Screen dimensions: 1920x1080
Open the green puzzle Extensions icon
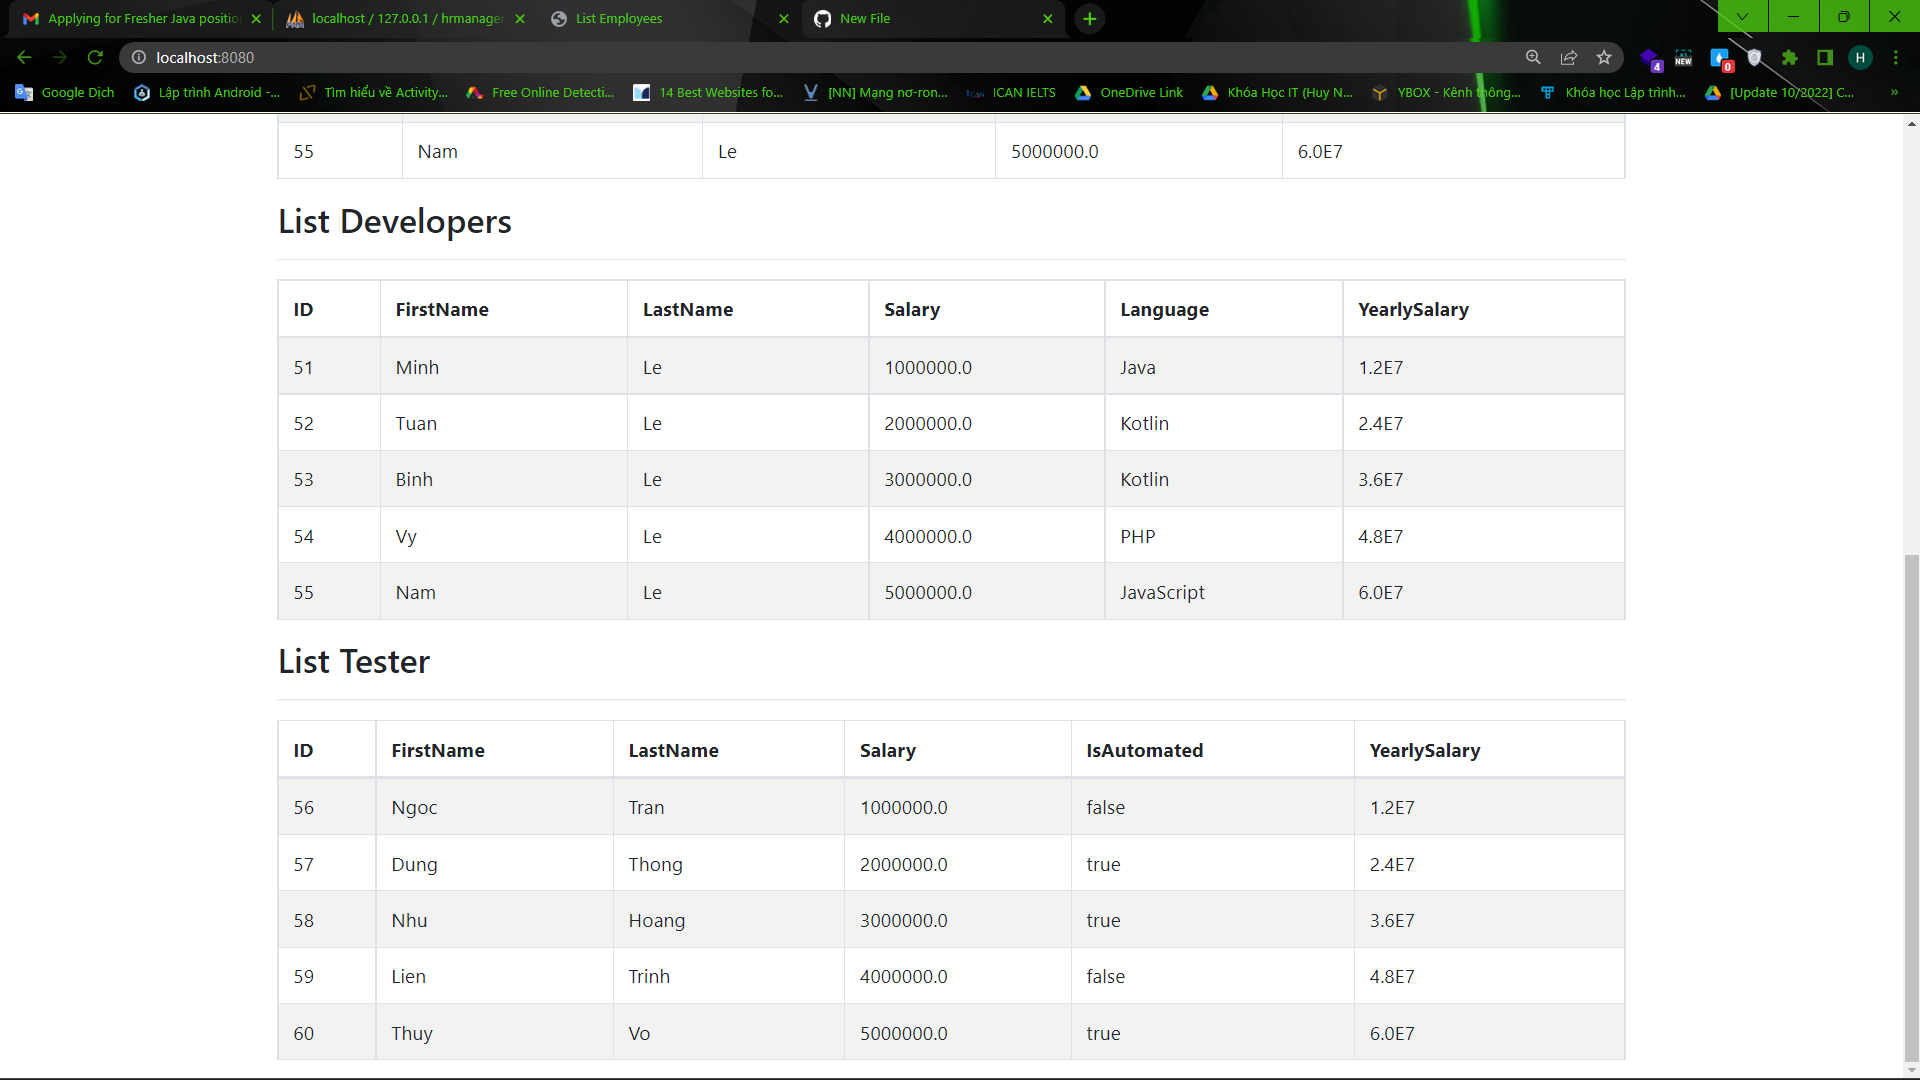coord(1791,57)
